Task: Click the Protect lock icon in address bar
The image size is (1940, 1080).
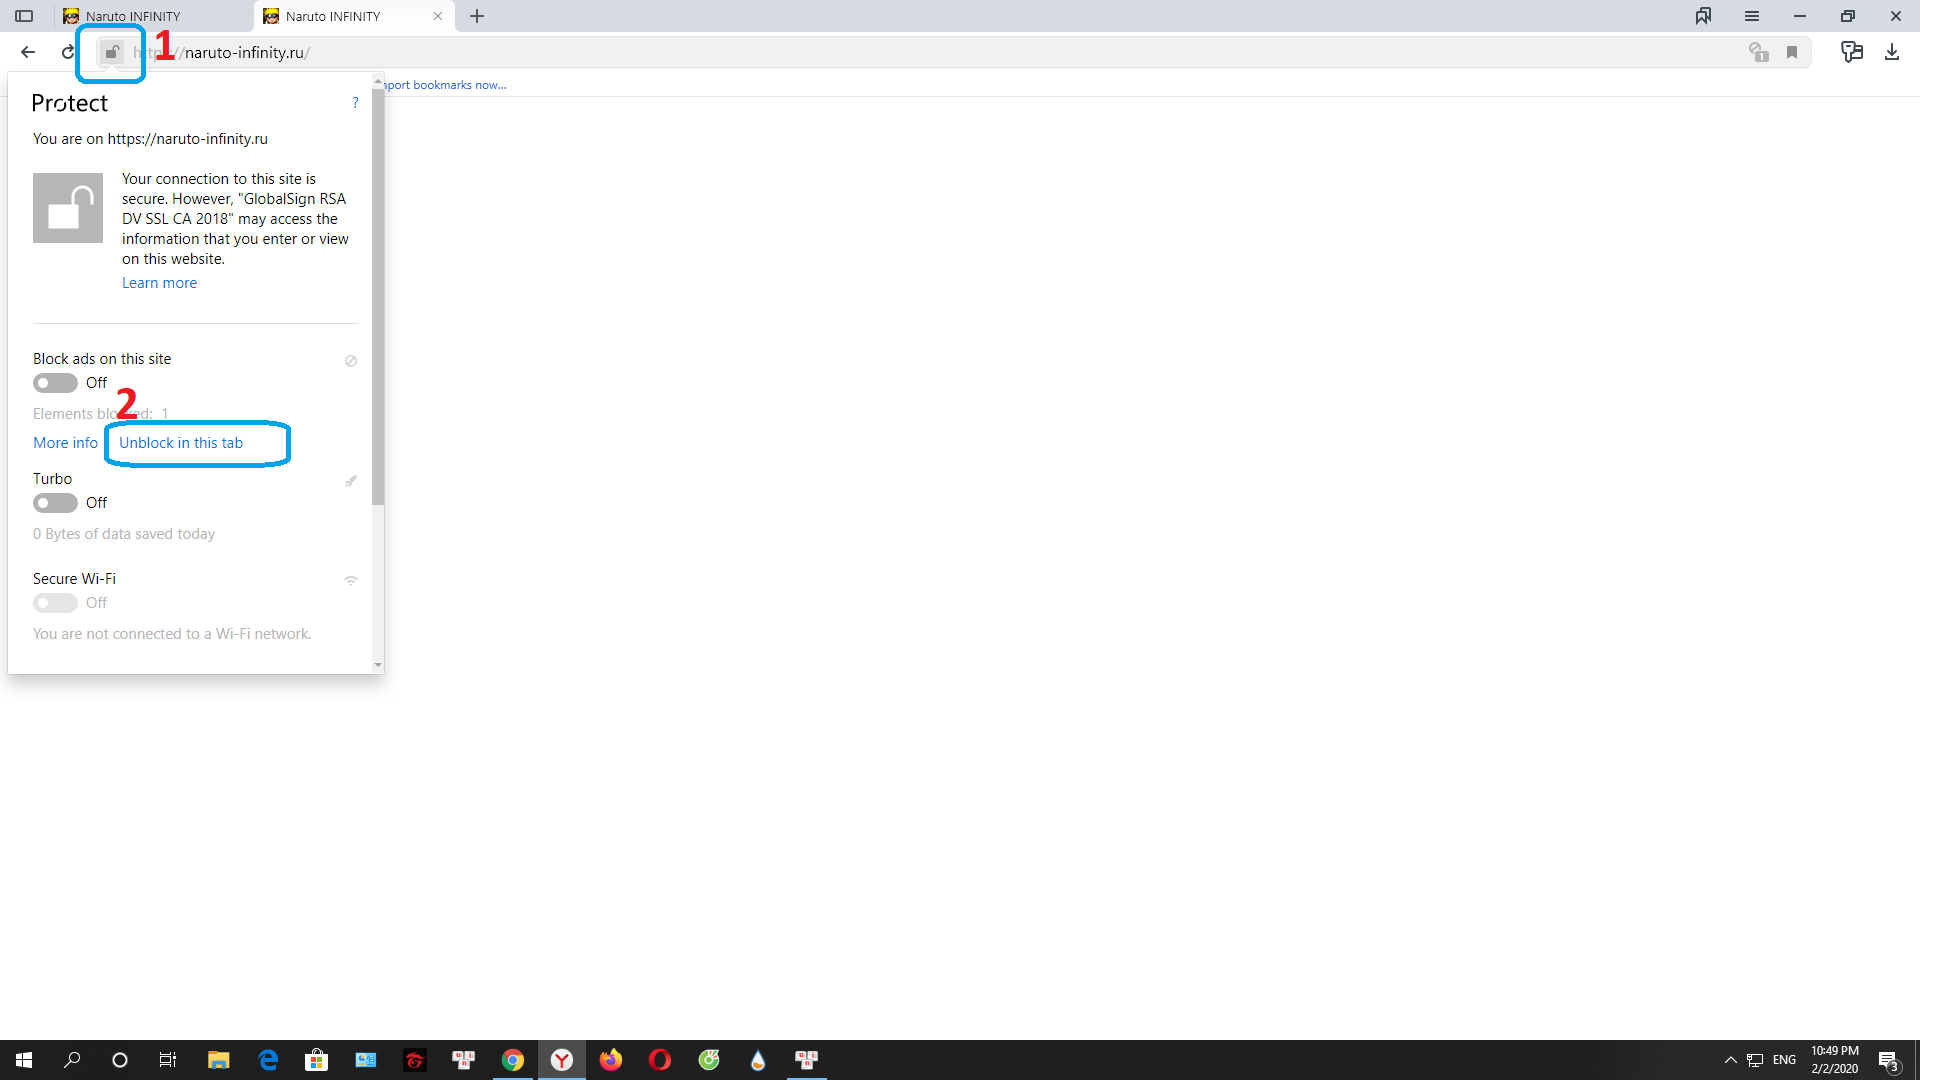Action: point(112,52)
